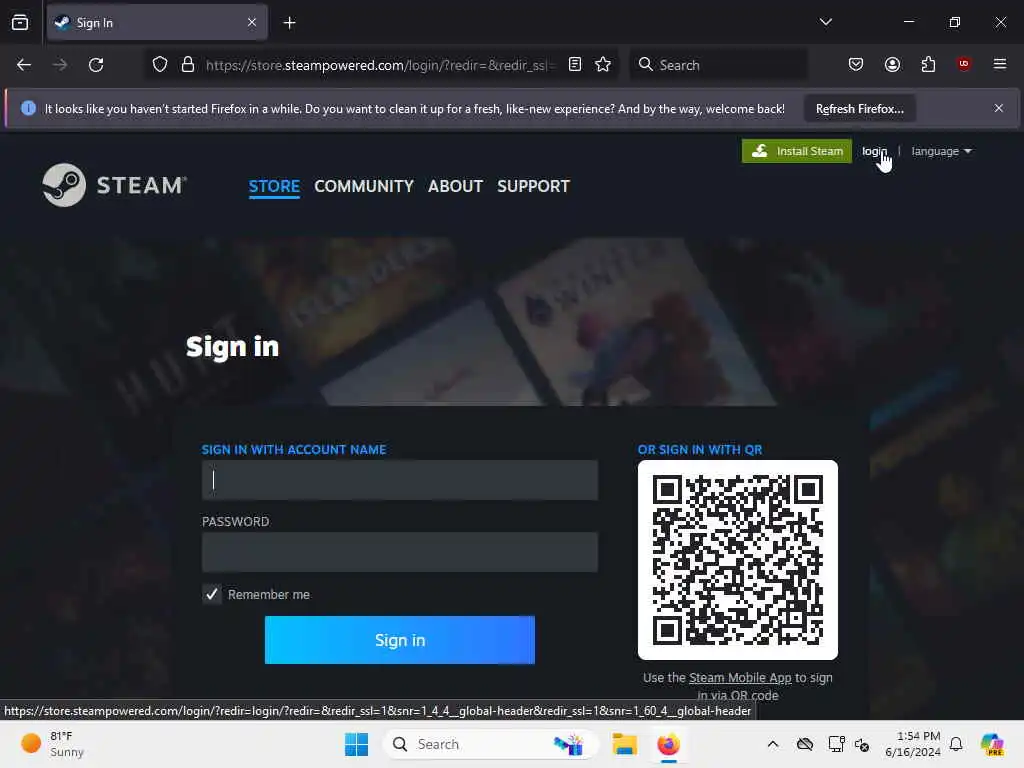This screenshot has width=1024, height=768.
Task: Click the OneDrive cloud tray icon
Action: tap(805, 744)
